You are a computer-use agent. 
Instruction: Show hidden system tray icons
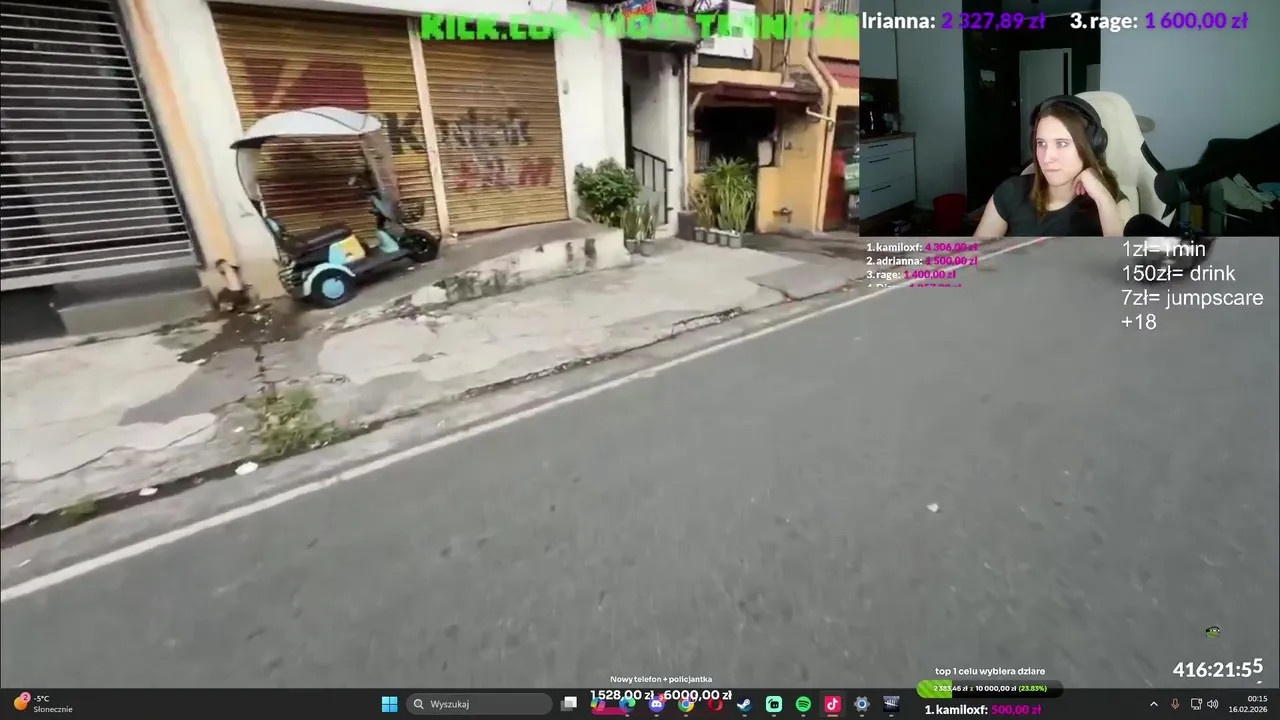coord(1153,704)
